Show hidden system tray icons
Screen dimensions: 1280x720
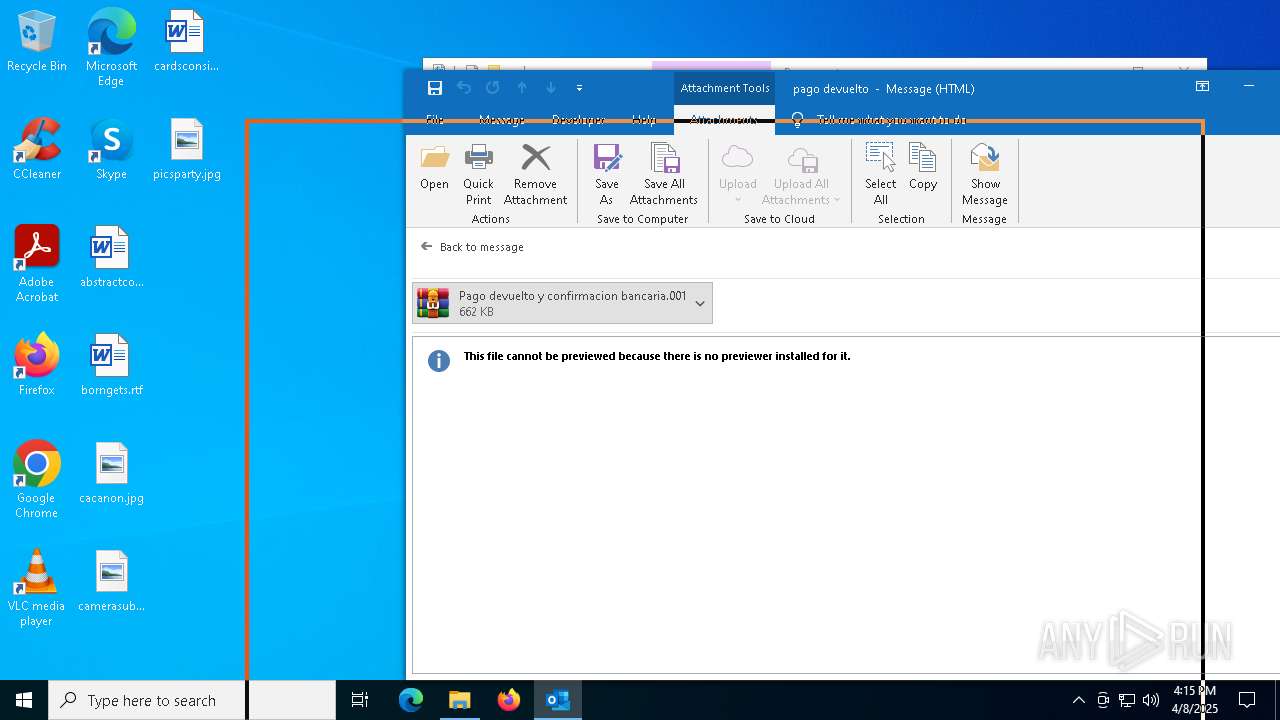tap(1078, 700)
